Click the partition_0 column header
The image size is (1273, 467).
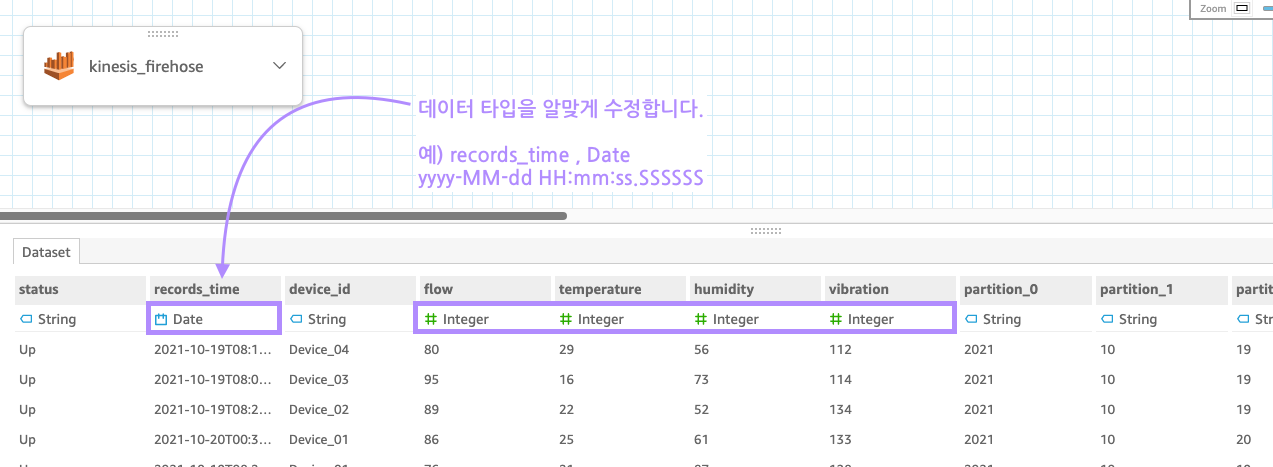pos(1026,289)
